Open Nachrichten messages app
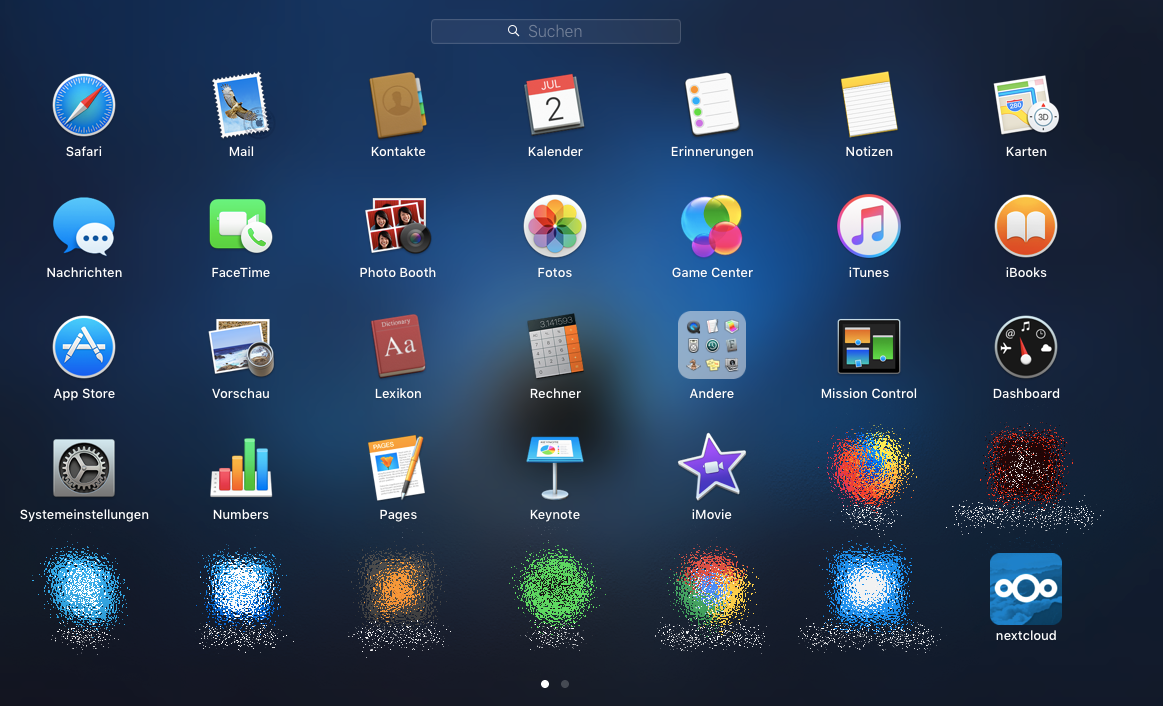This screenshot has height=706, width=1163. (x=84, y=226)
